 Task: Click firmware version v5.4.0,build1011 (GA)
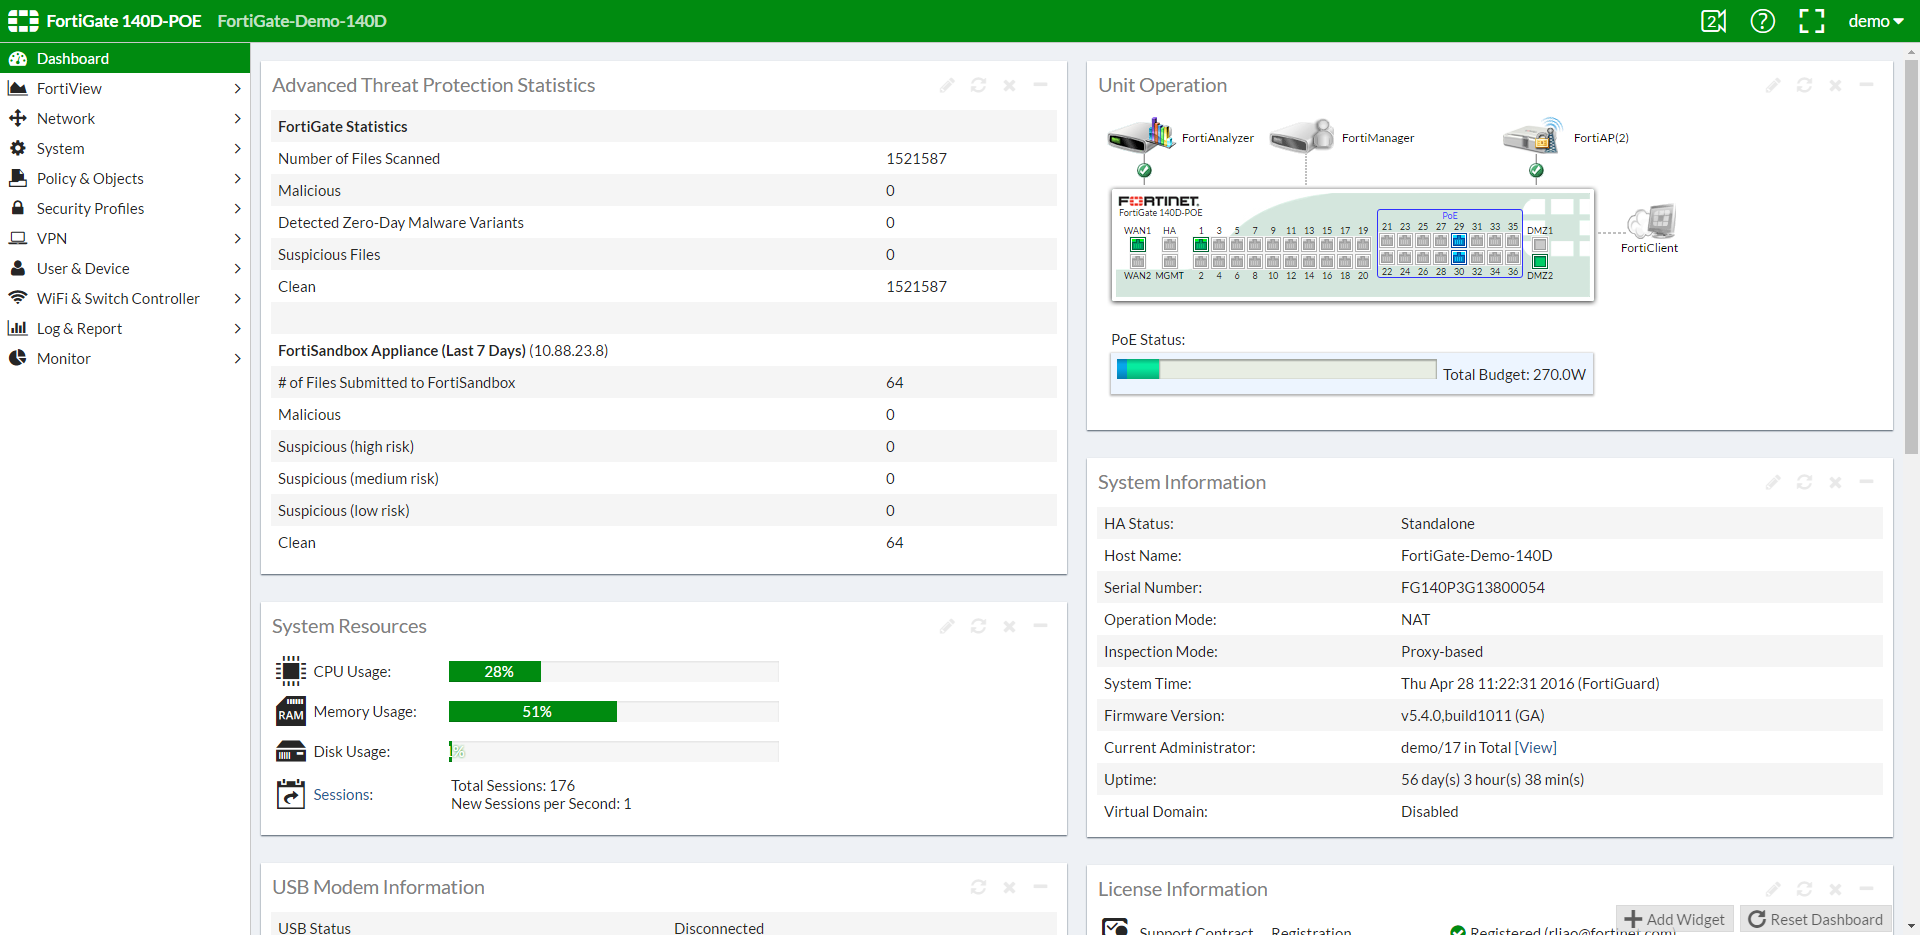tap(1473, 716)
